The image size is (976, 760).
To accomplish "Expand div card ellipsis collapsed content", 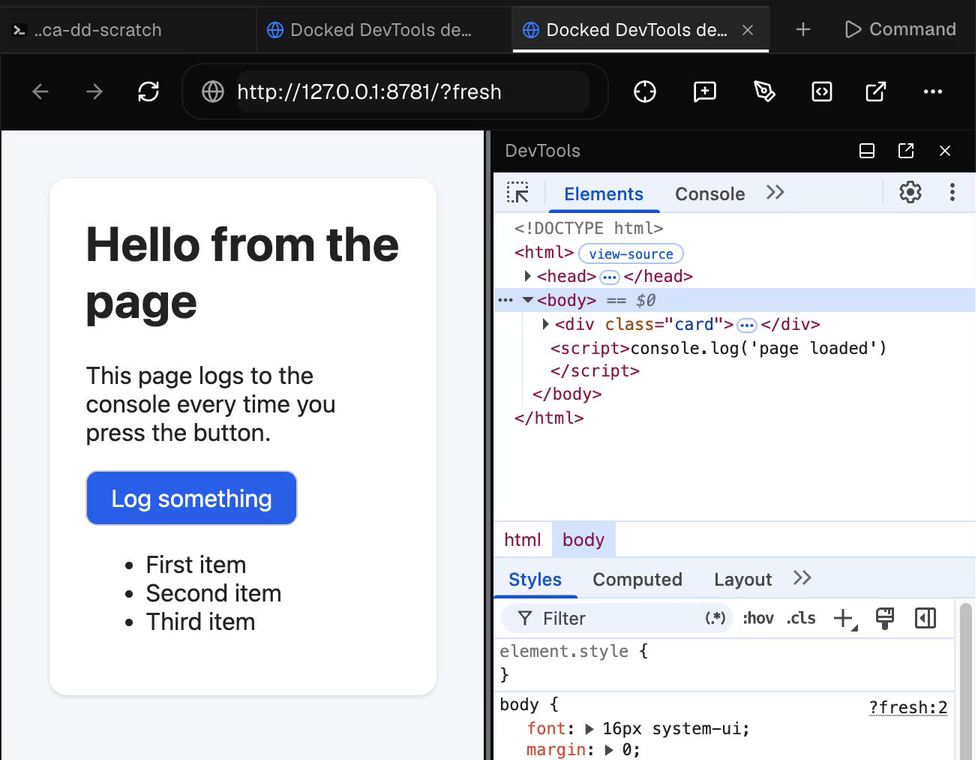I will 746,325.
